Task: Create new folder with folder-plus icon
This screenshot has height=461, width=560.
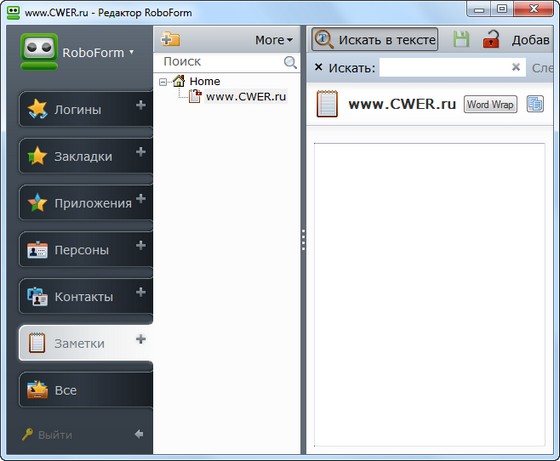Action: point(170,39)
